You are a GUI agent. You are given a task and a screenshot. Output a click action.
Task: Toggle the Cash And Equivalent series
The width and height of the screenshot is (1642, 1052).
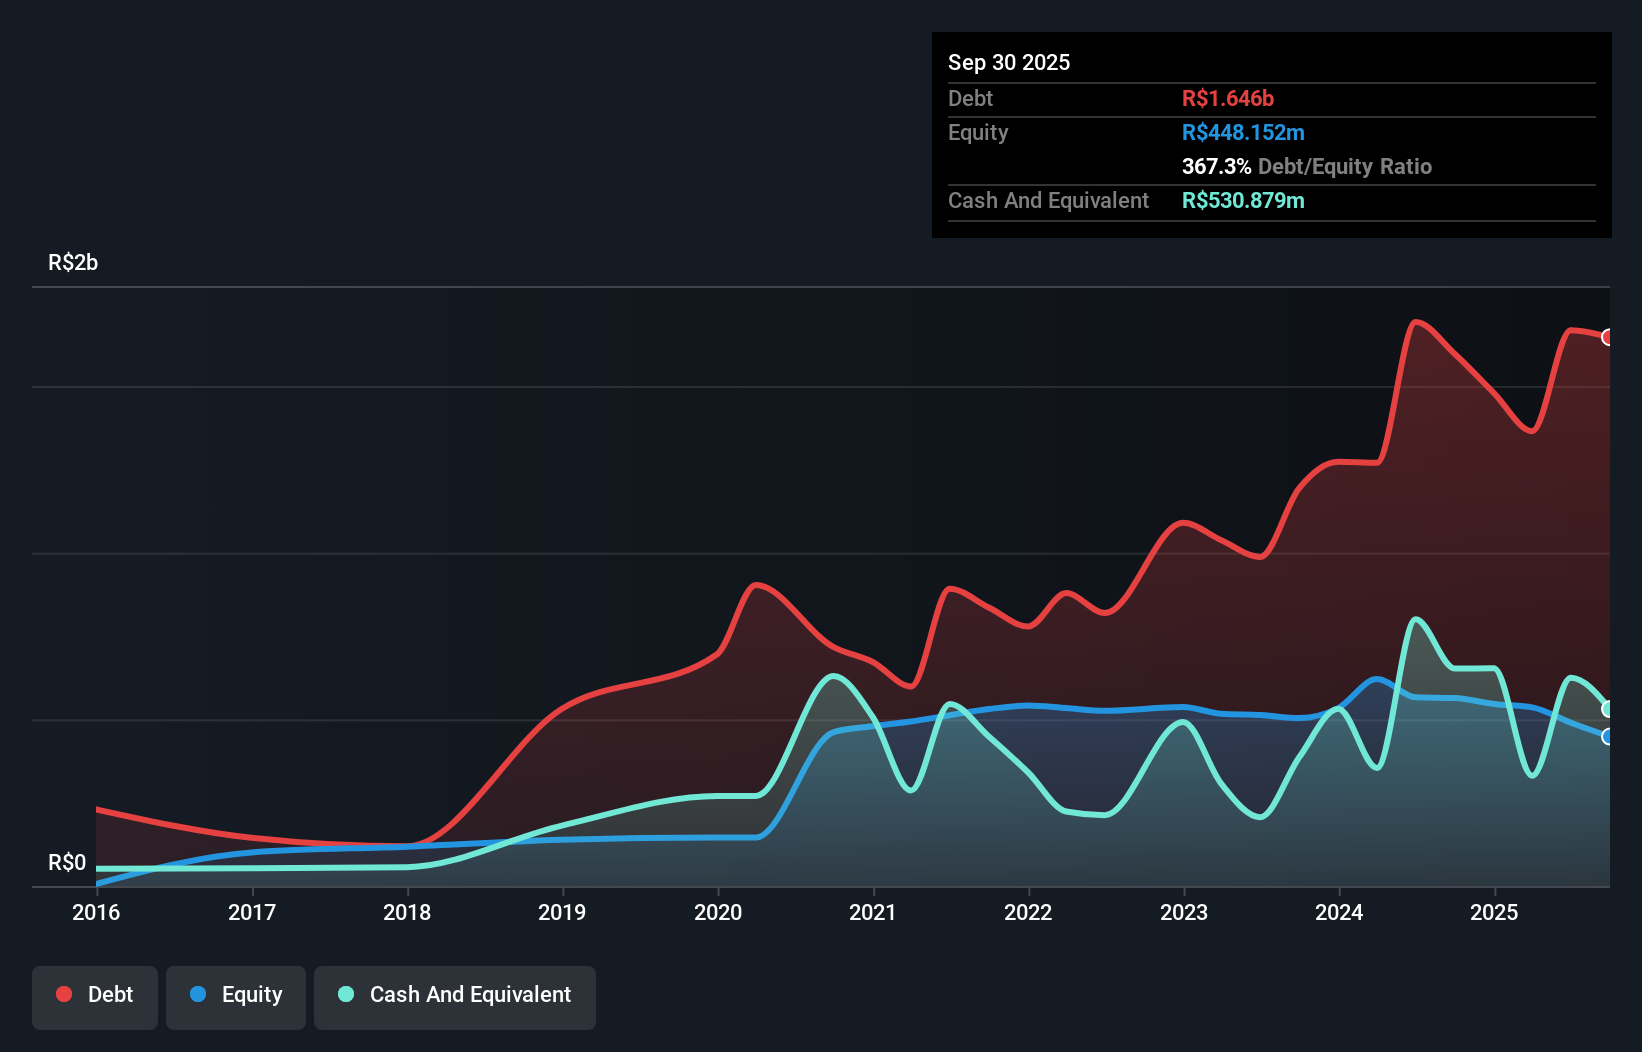coord(455,996)
